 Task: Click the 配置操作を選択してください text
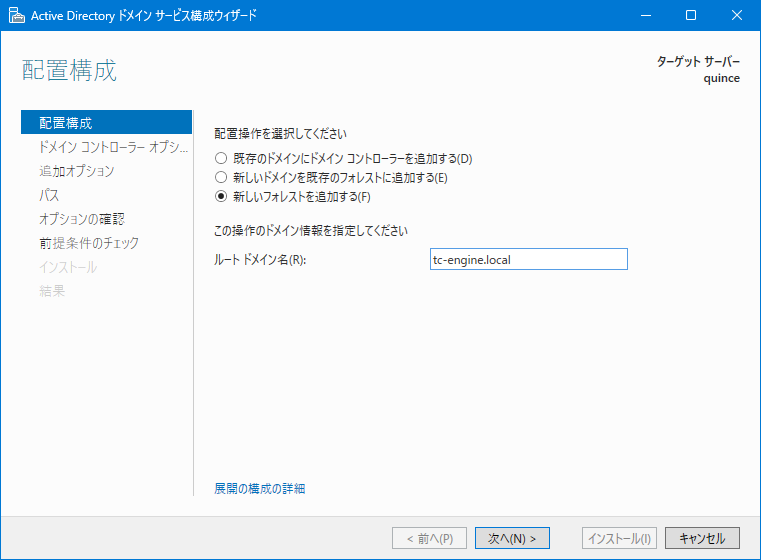281,133
